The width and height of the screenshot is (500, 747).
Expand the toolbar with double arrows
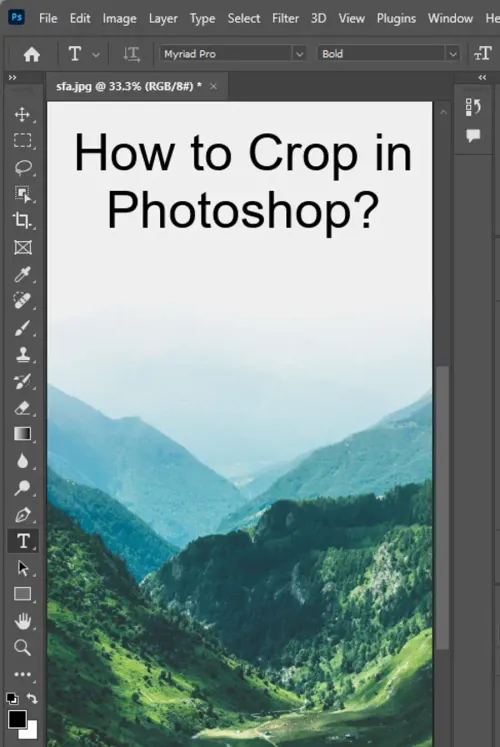pos(12,77)
